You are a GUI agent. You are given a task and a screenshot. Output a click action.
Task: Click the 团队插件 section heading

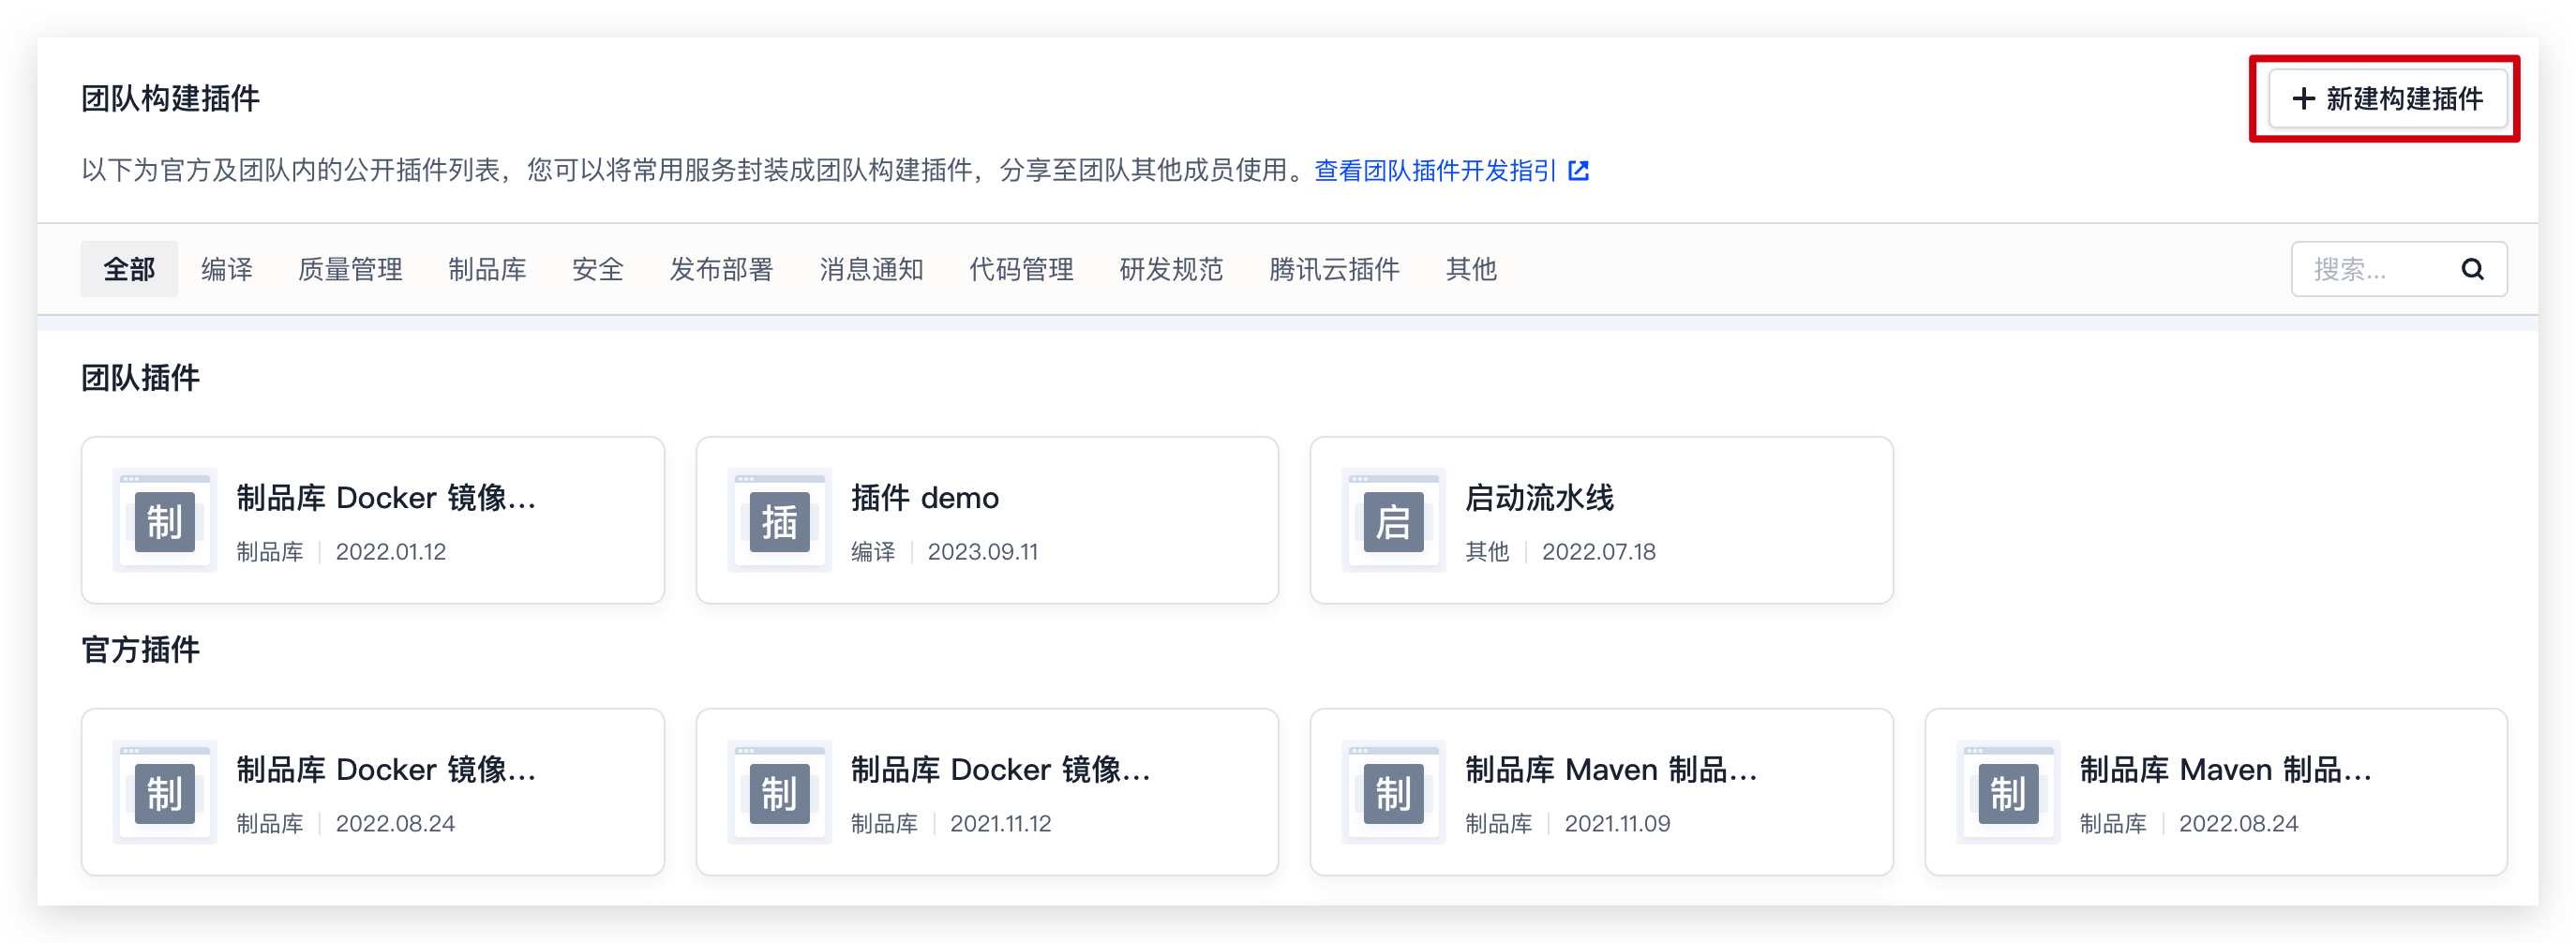coord(141,378)
